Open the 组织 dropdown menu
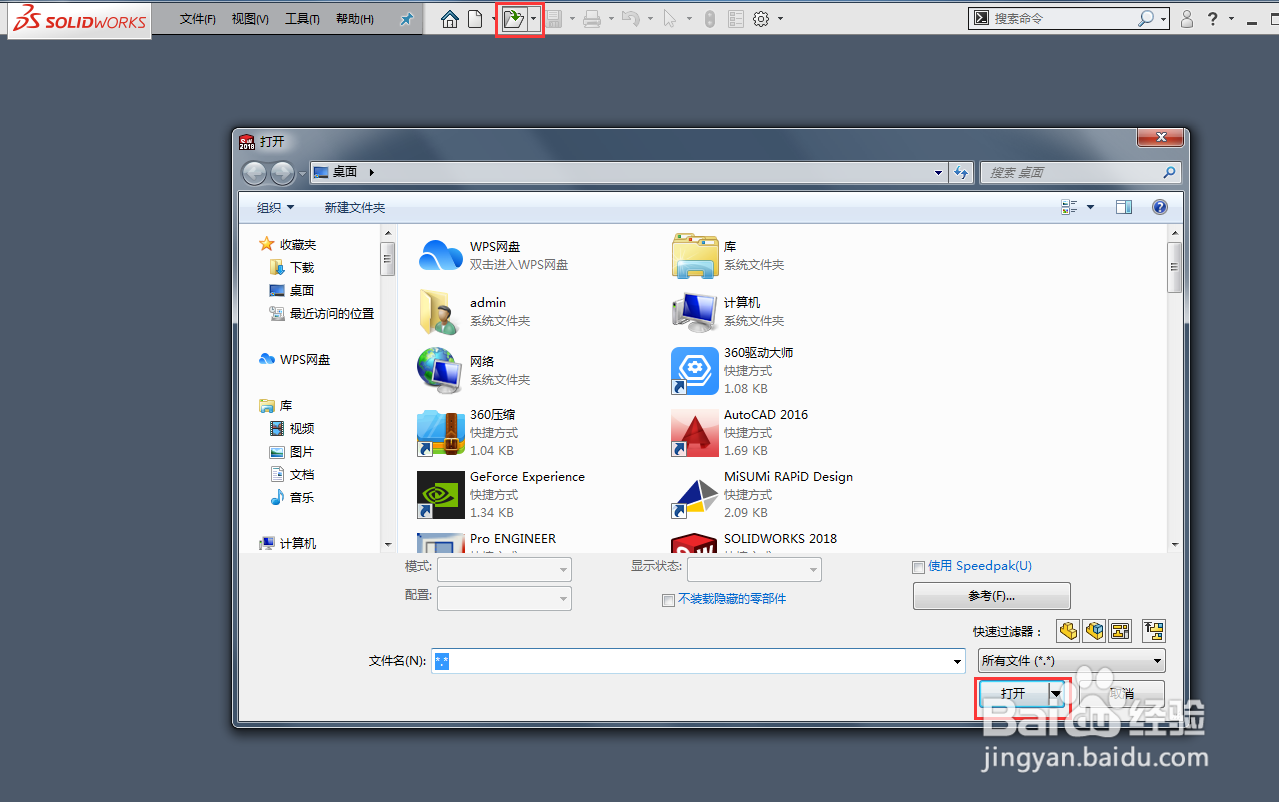Image resolution: width=1279 pixels, height=802 pixels. 276,207
